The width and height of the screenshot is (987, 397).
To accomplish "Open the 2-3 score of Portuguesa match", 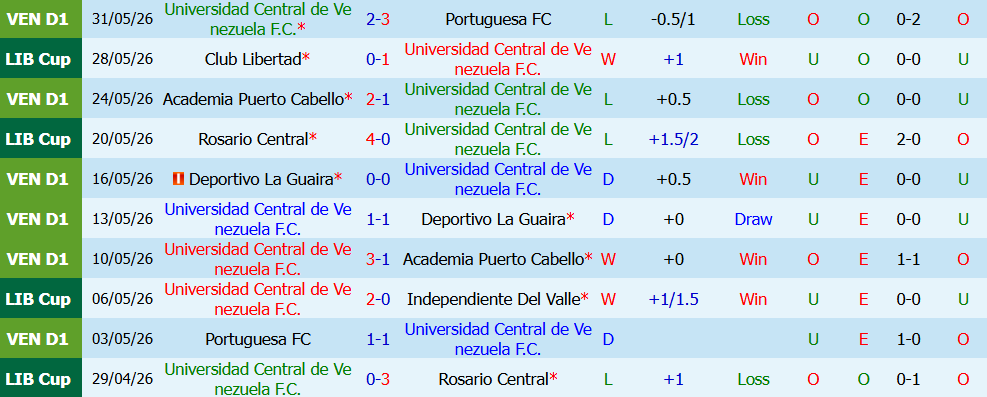I will [x=378, y=19].
